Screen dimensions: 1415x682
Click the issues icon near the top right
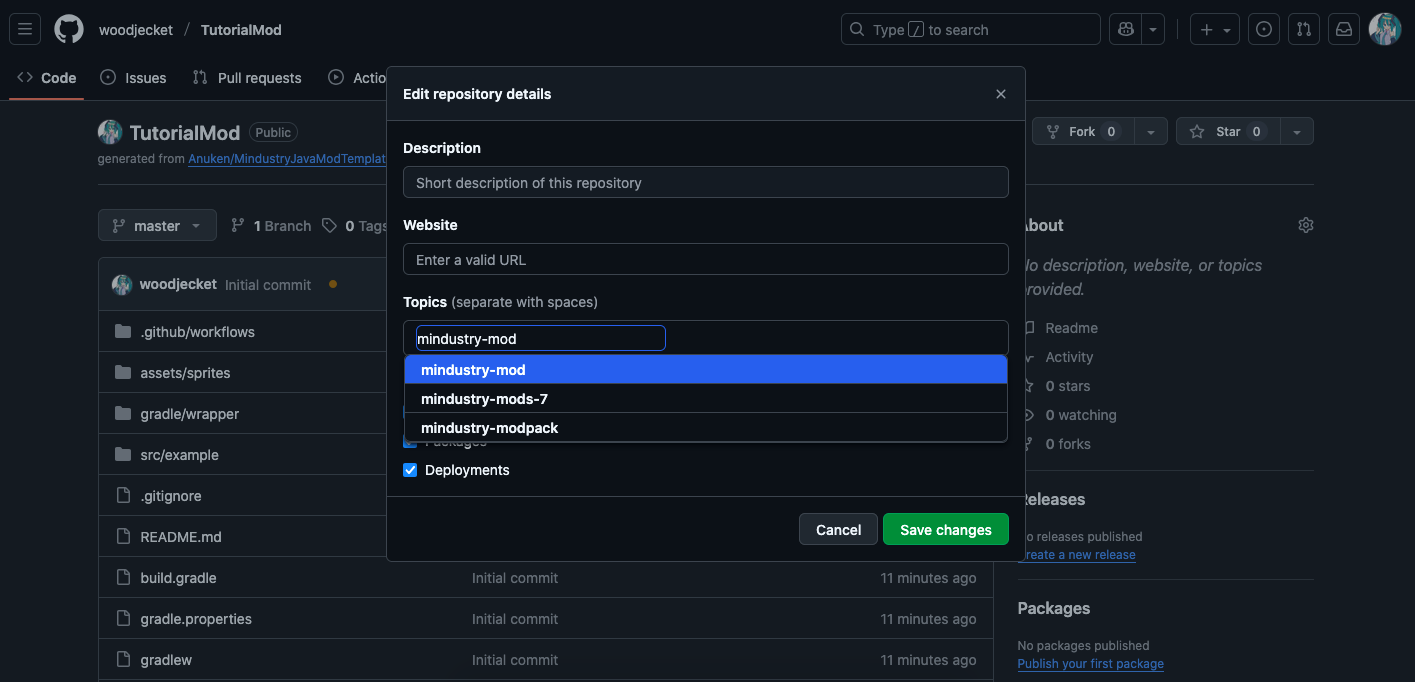point(1263,29)
